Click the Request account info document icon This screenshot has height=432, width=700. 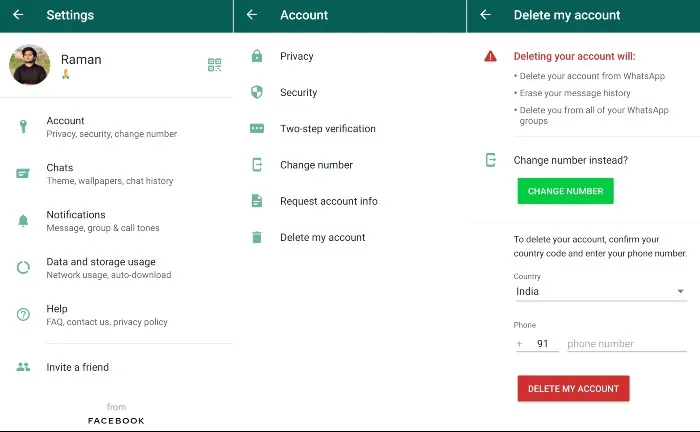click(257, 201)
